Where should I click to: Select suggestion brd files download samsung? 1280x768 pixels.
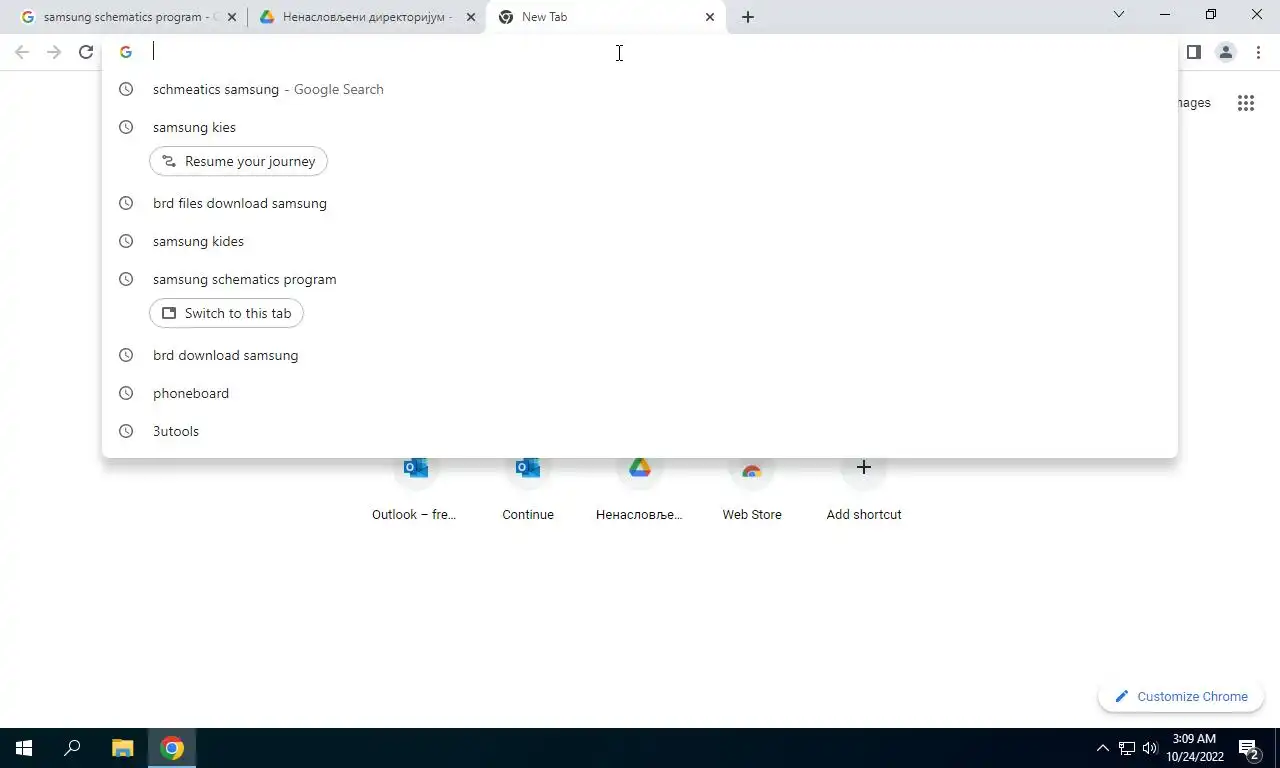point(640,203)
